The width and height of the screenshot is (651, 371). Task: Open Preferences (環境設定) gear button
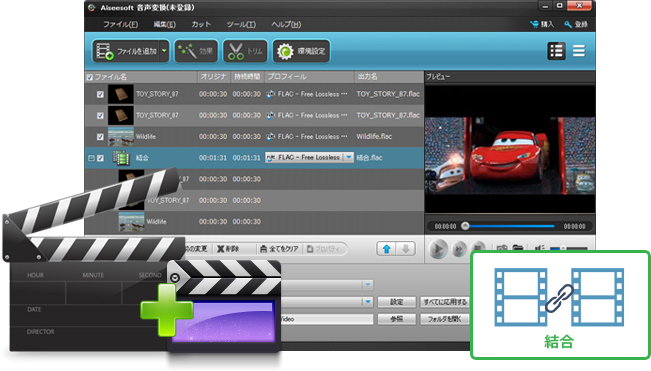[x=301, y=51]
